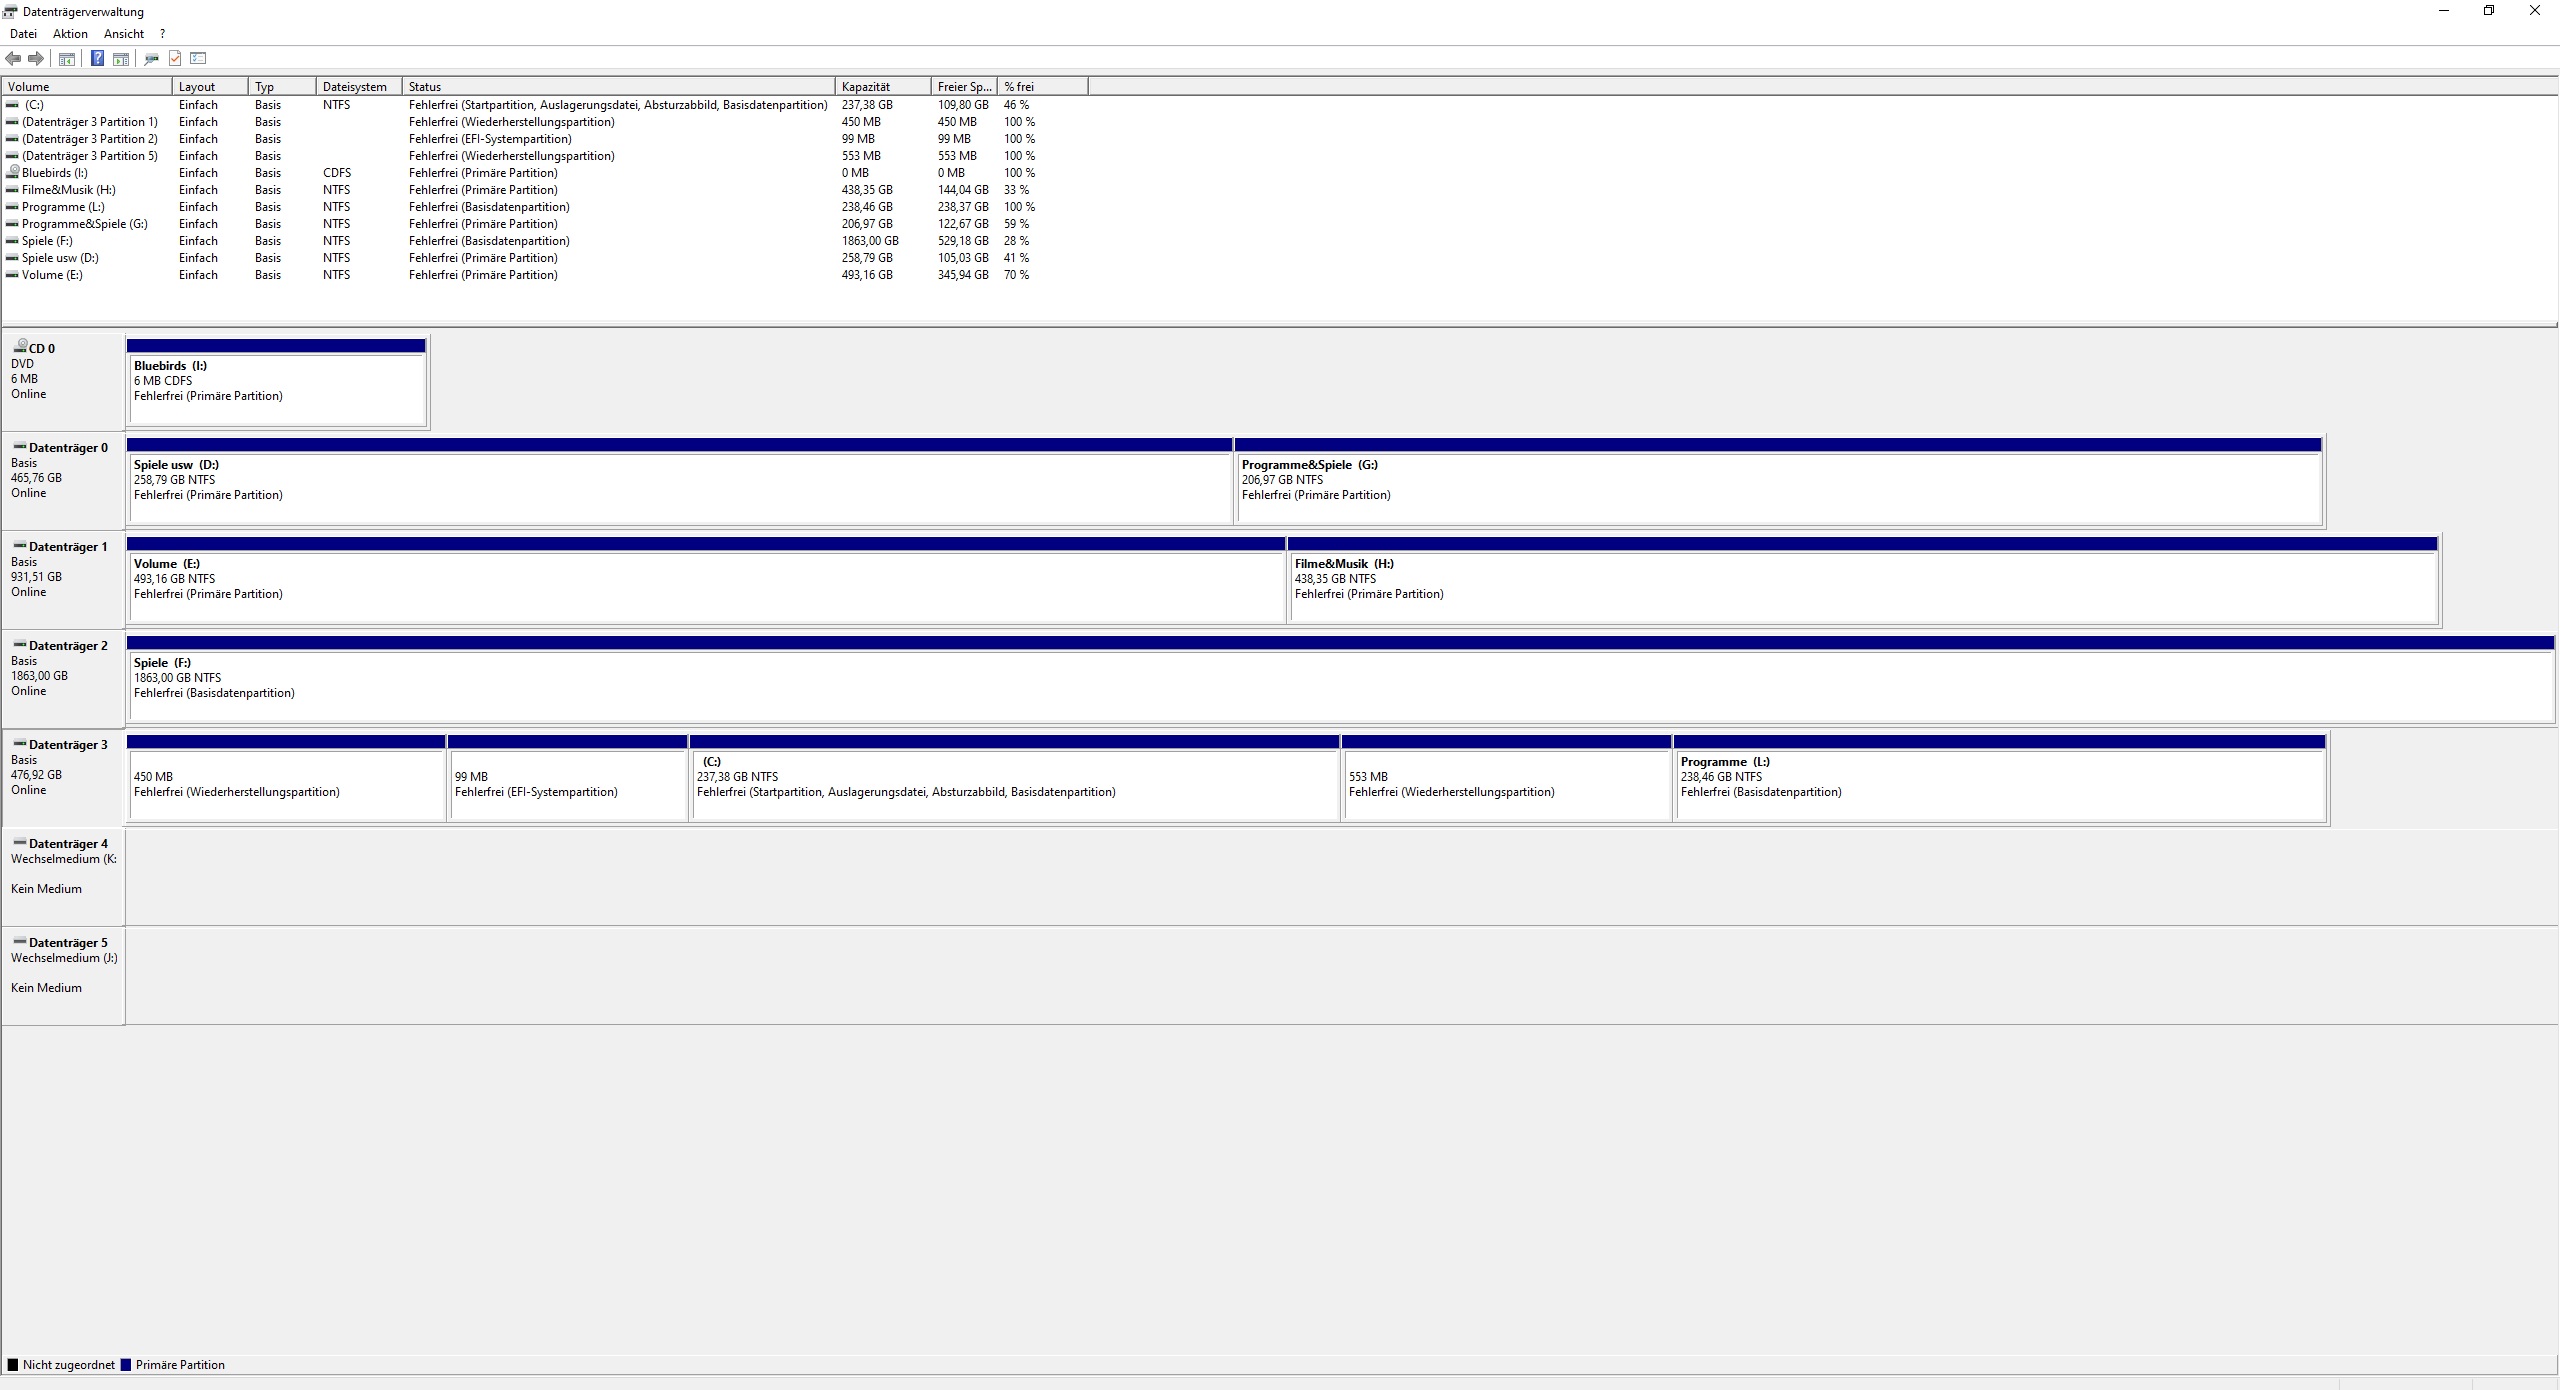Select the 99 MB EFI-Systempartition block
This screenshot has width=2572, height=1390.
coord(567,785)
